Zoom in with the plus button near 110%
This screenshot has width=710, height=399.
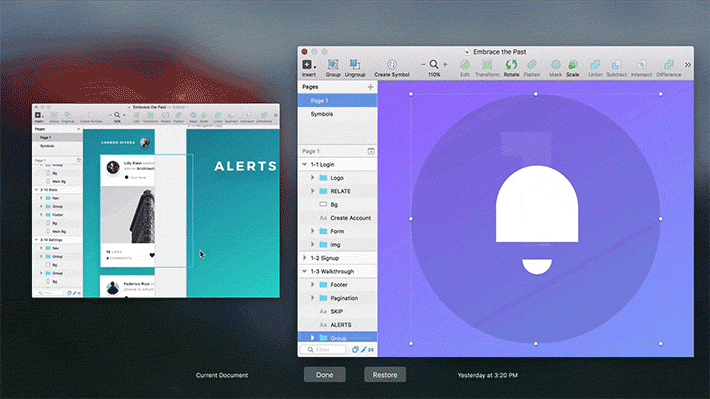click(445, 65)
